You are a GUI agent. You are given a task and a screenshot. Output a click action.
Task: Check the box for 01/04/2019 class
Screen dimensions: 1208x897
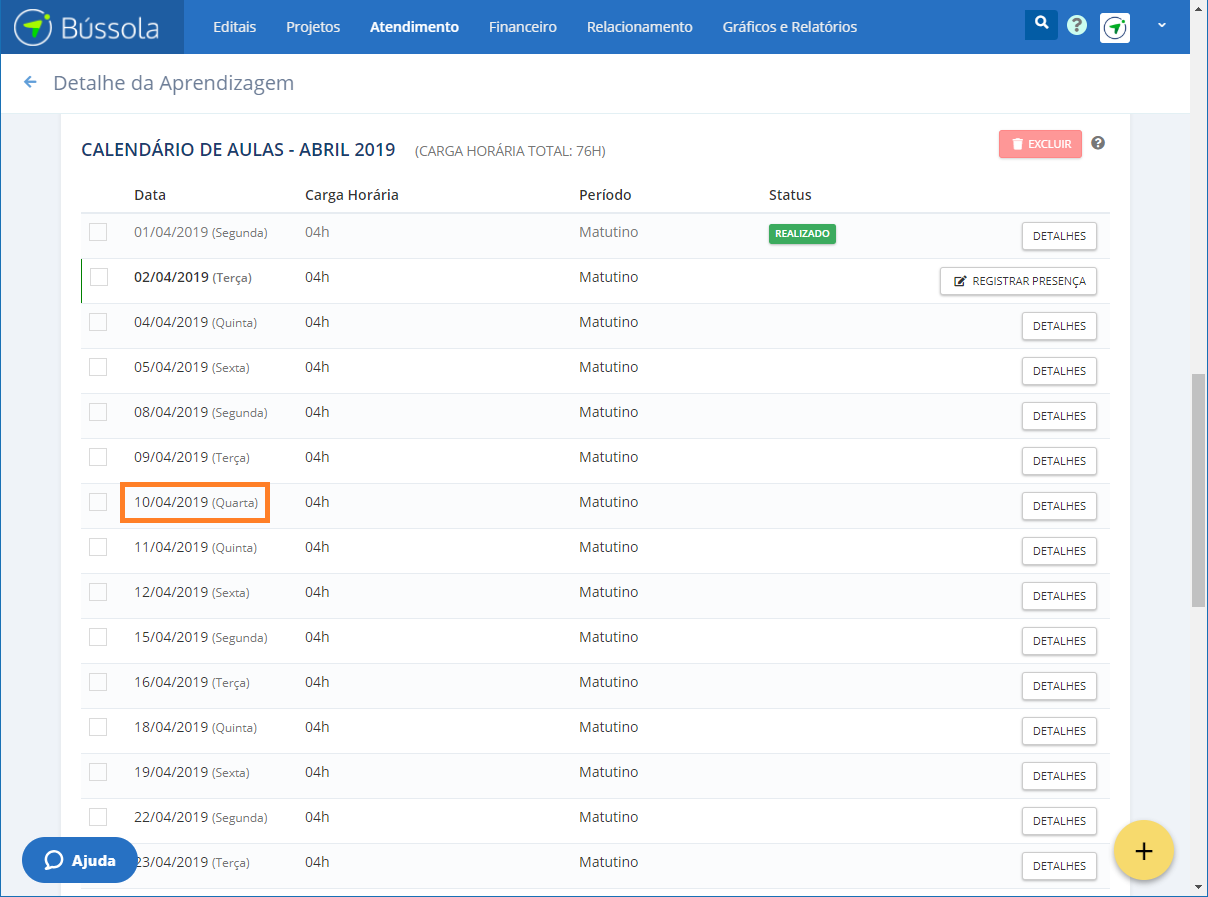pyautogui.click(x=98, y=232)
